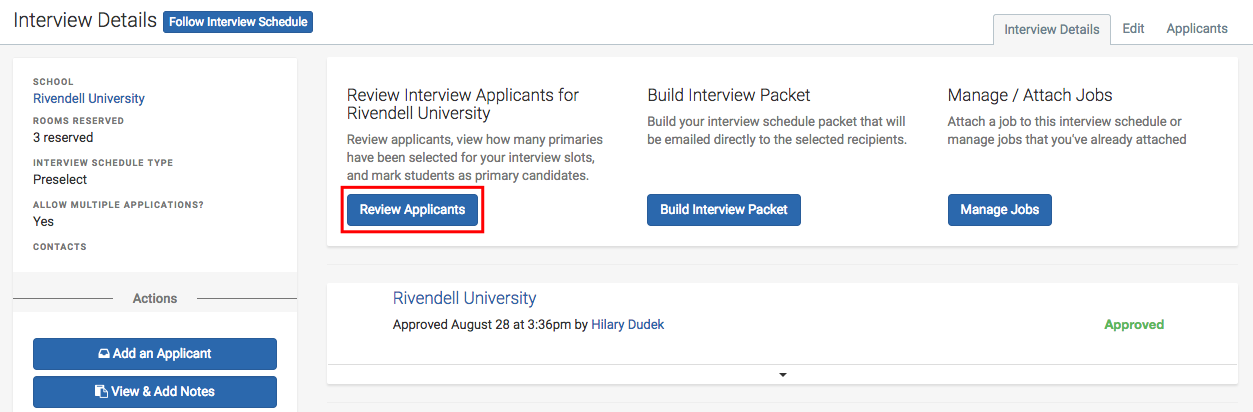
Task: Click the Manage / Attach Jobs heading
Action: tap(1030, 95)
